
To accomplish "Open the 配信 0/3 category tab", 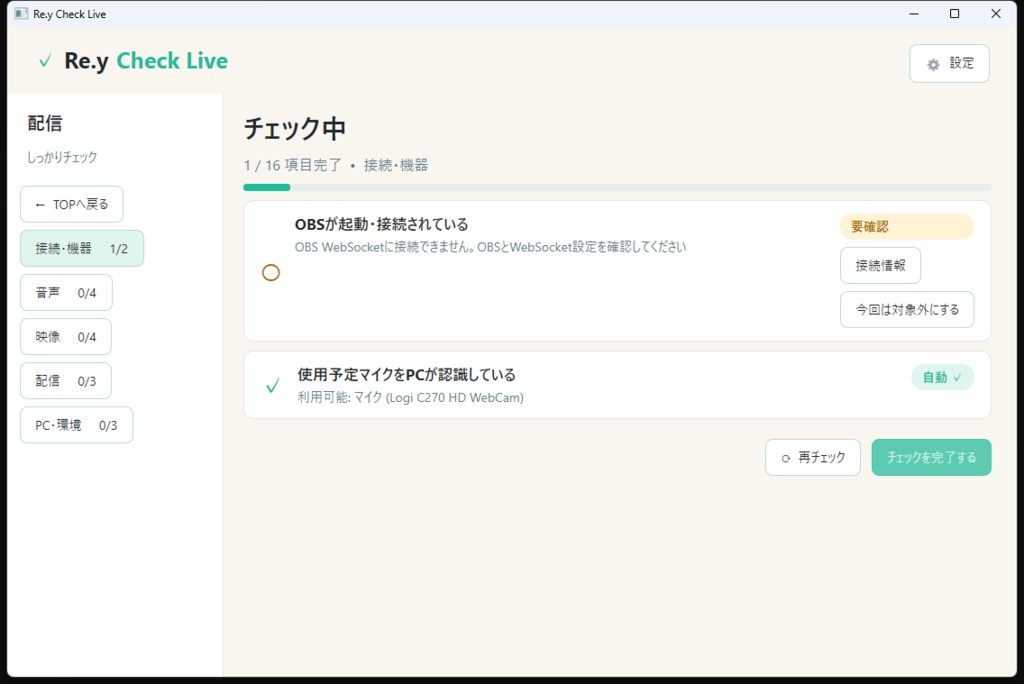I will (x=66, y=381).
